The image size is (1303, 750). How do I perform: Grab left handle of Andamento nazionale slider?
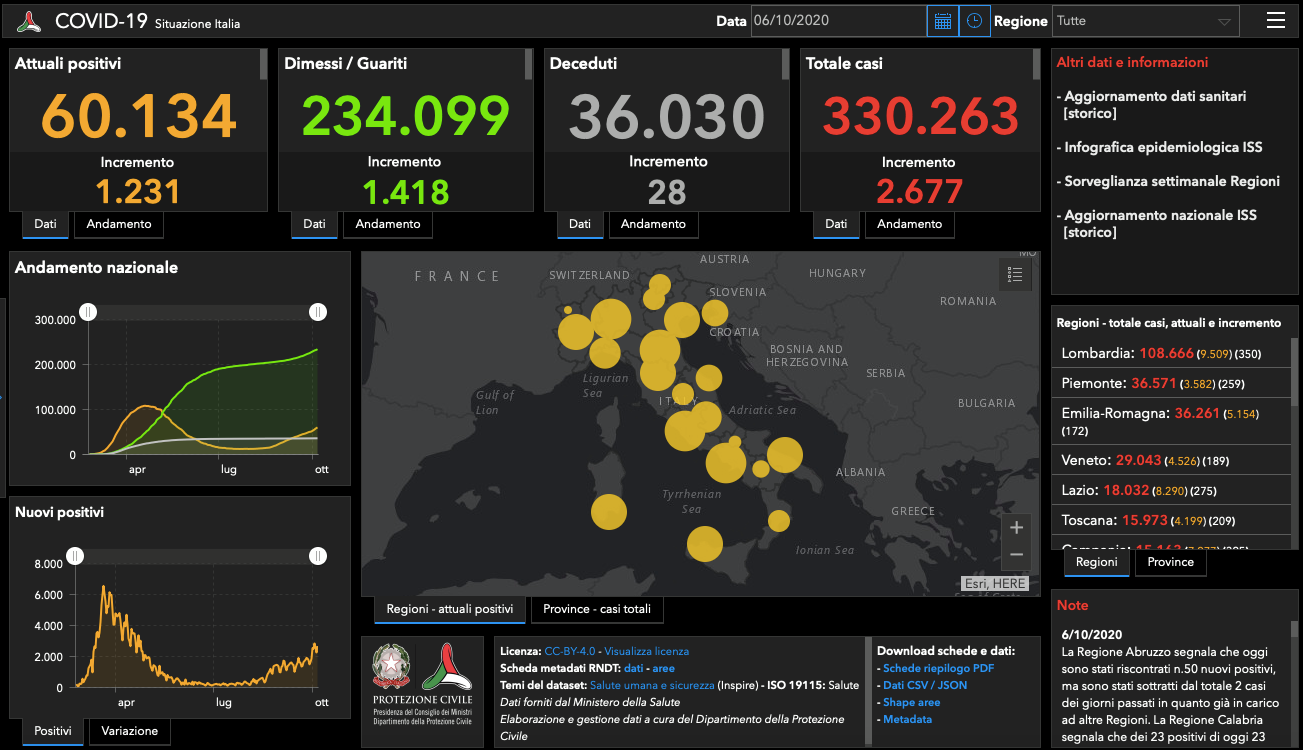click(88, 312)
